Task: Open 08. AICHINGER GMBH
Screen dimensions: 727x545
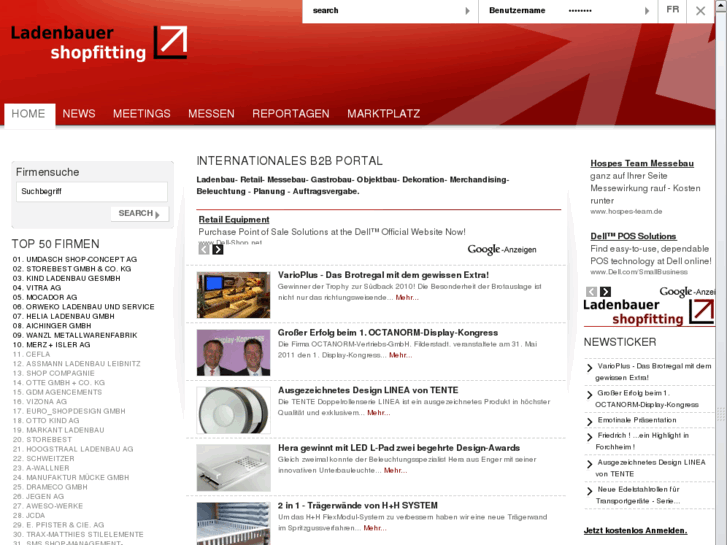Action: pos(52,326)
